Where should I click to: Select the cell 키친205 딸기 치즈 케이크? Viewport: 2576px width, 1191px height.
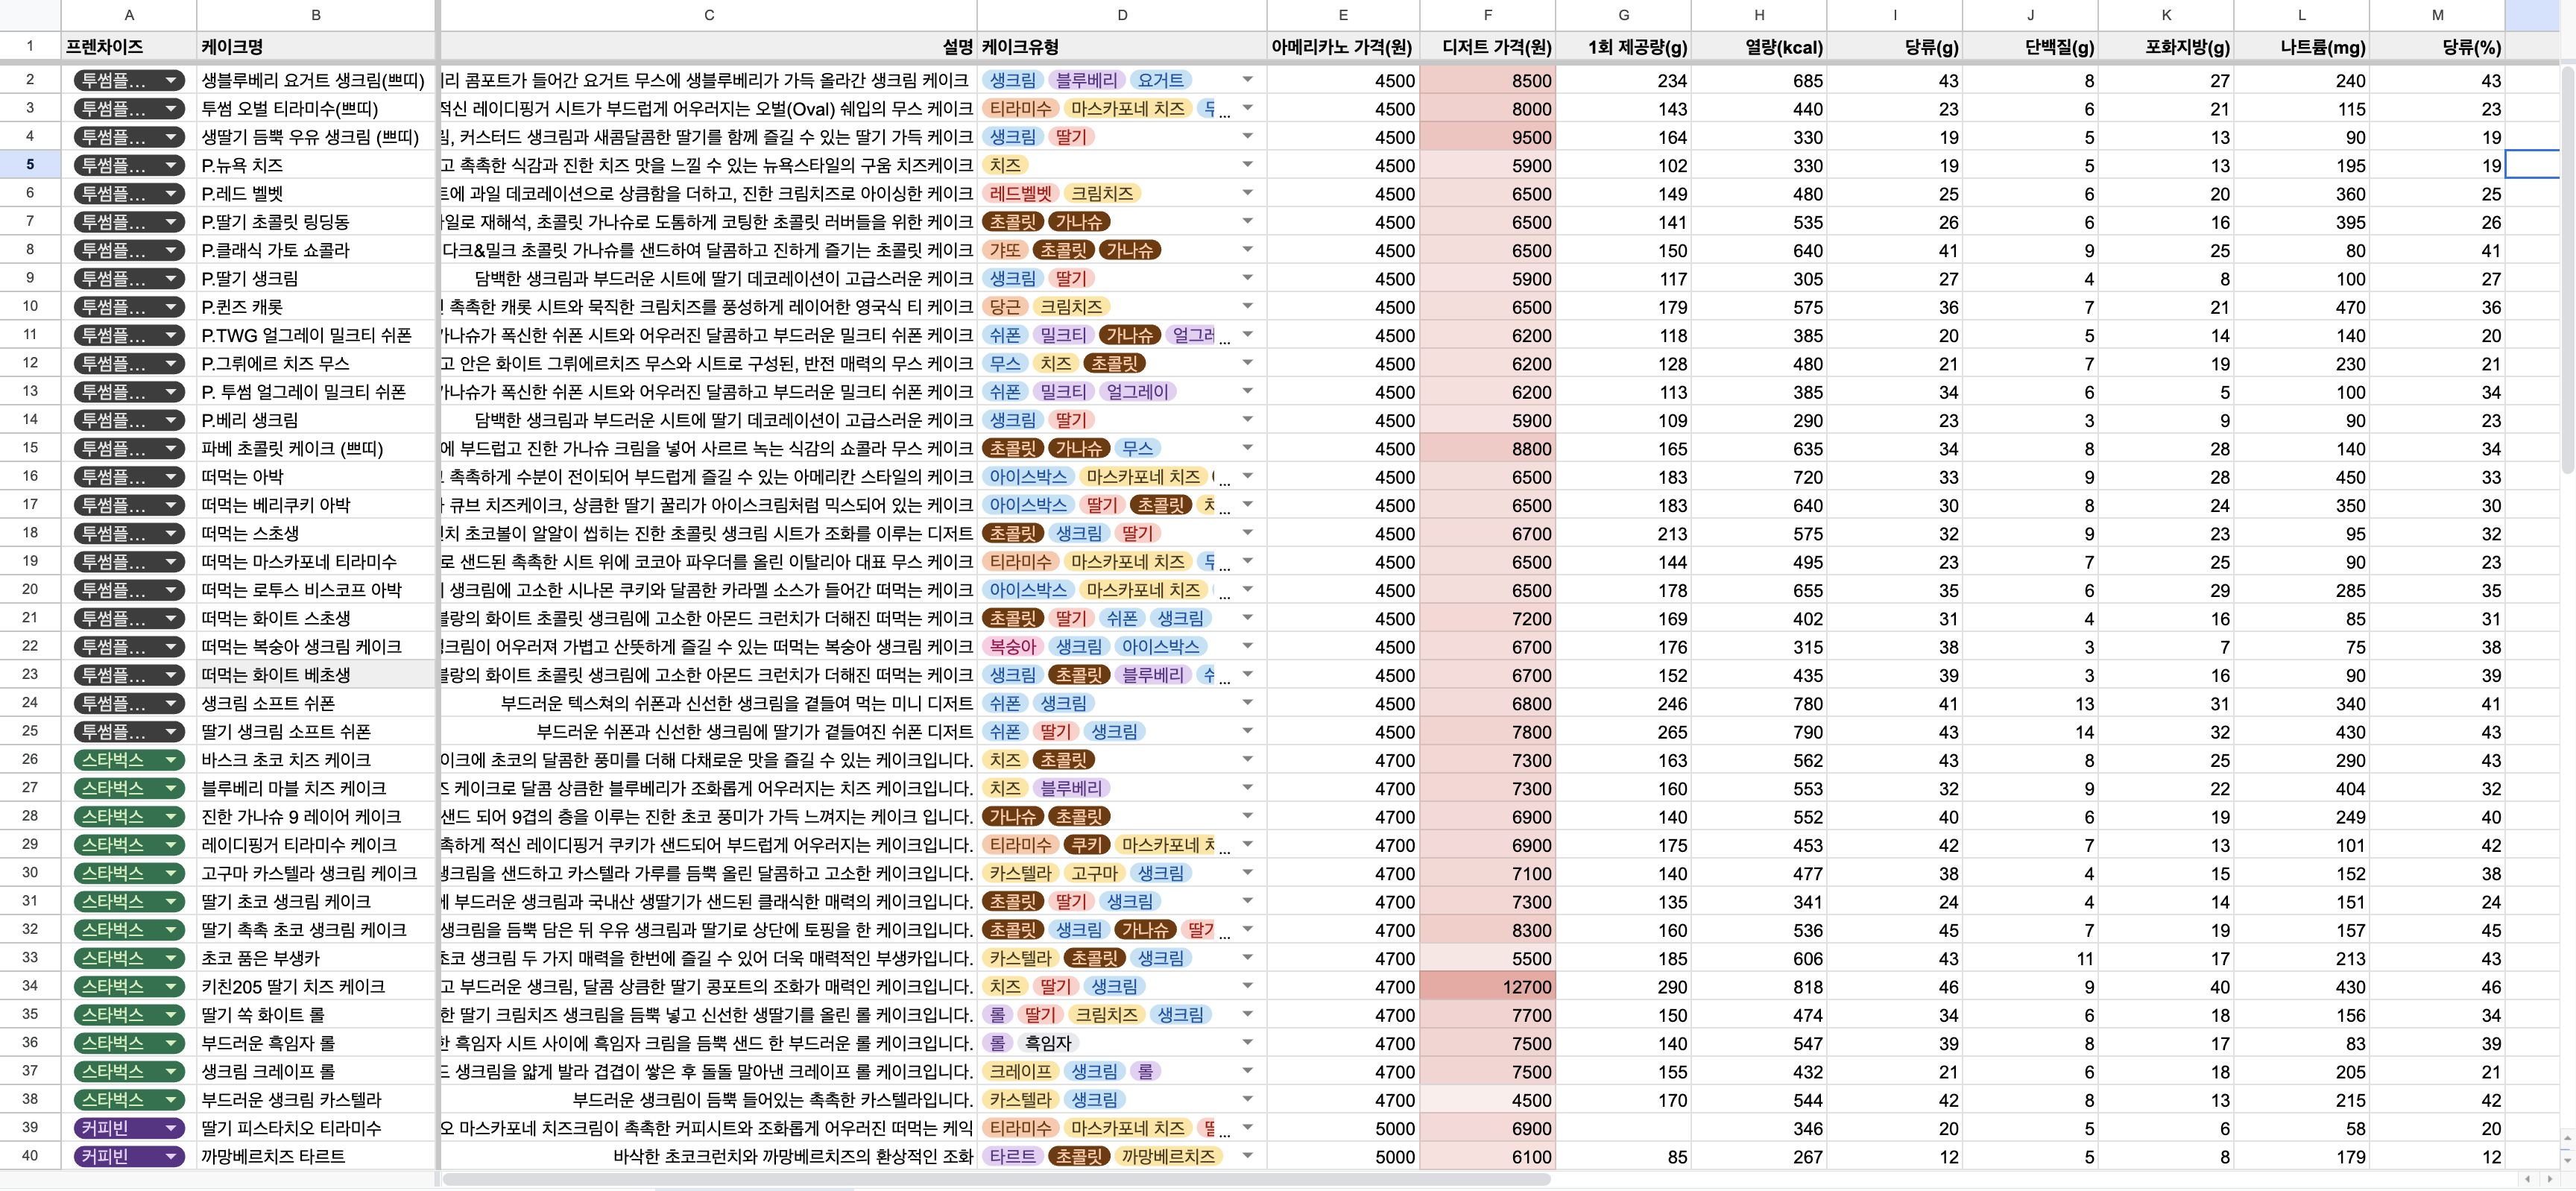tap(316, 987)
